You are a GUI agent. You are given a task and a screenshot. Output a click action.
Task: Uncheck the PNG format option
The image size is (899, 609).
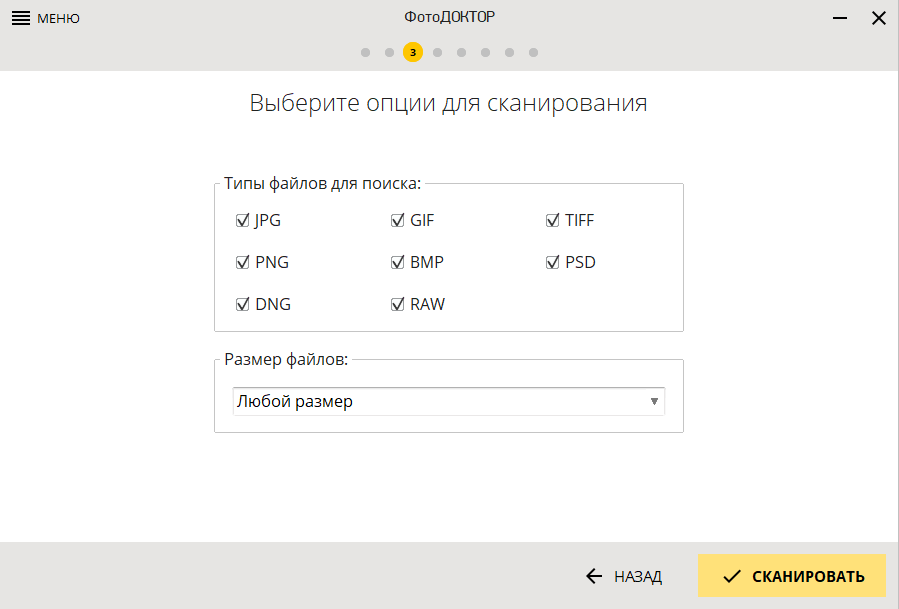coord(241,262)
